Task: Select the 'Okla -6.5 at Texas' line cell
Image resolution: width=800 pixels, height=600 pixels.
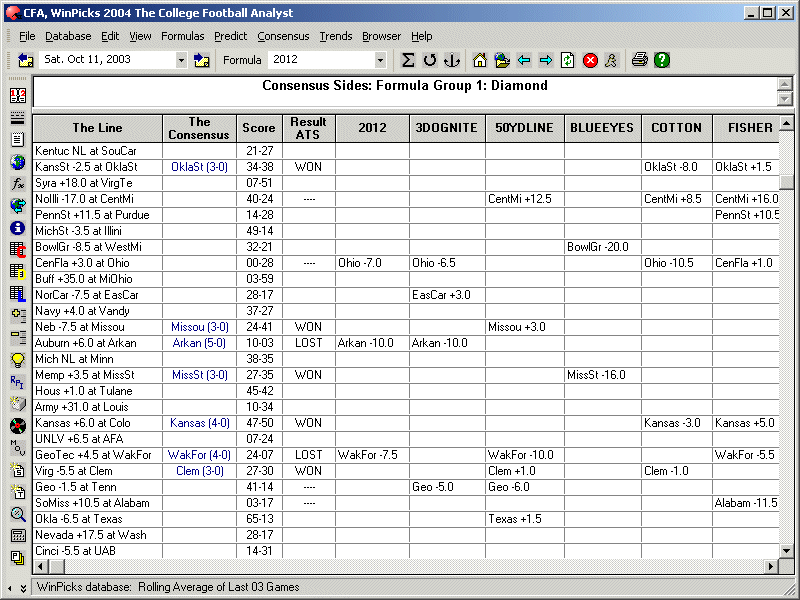Action: [97, 519]
